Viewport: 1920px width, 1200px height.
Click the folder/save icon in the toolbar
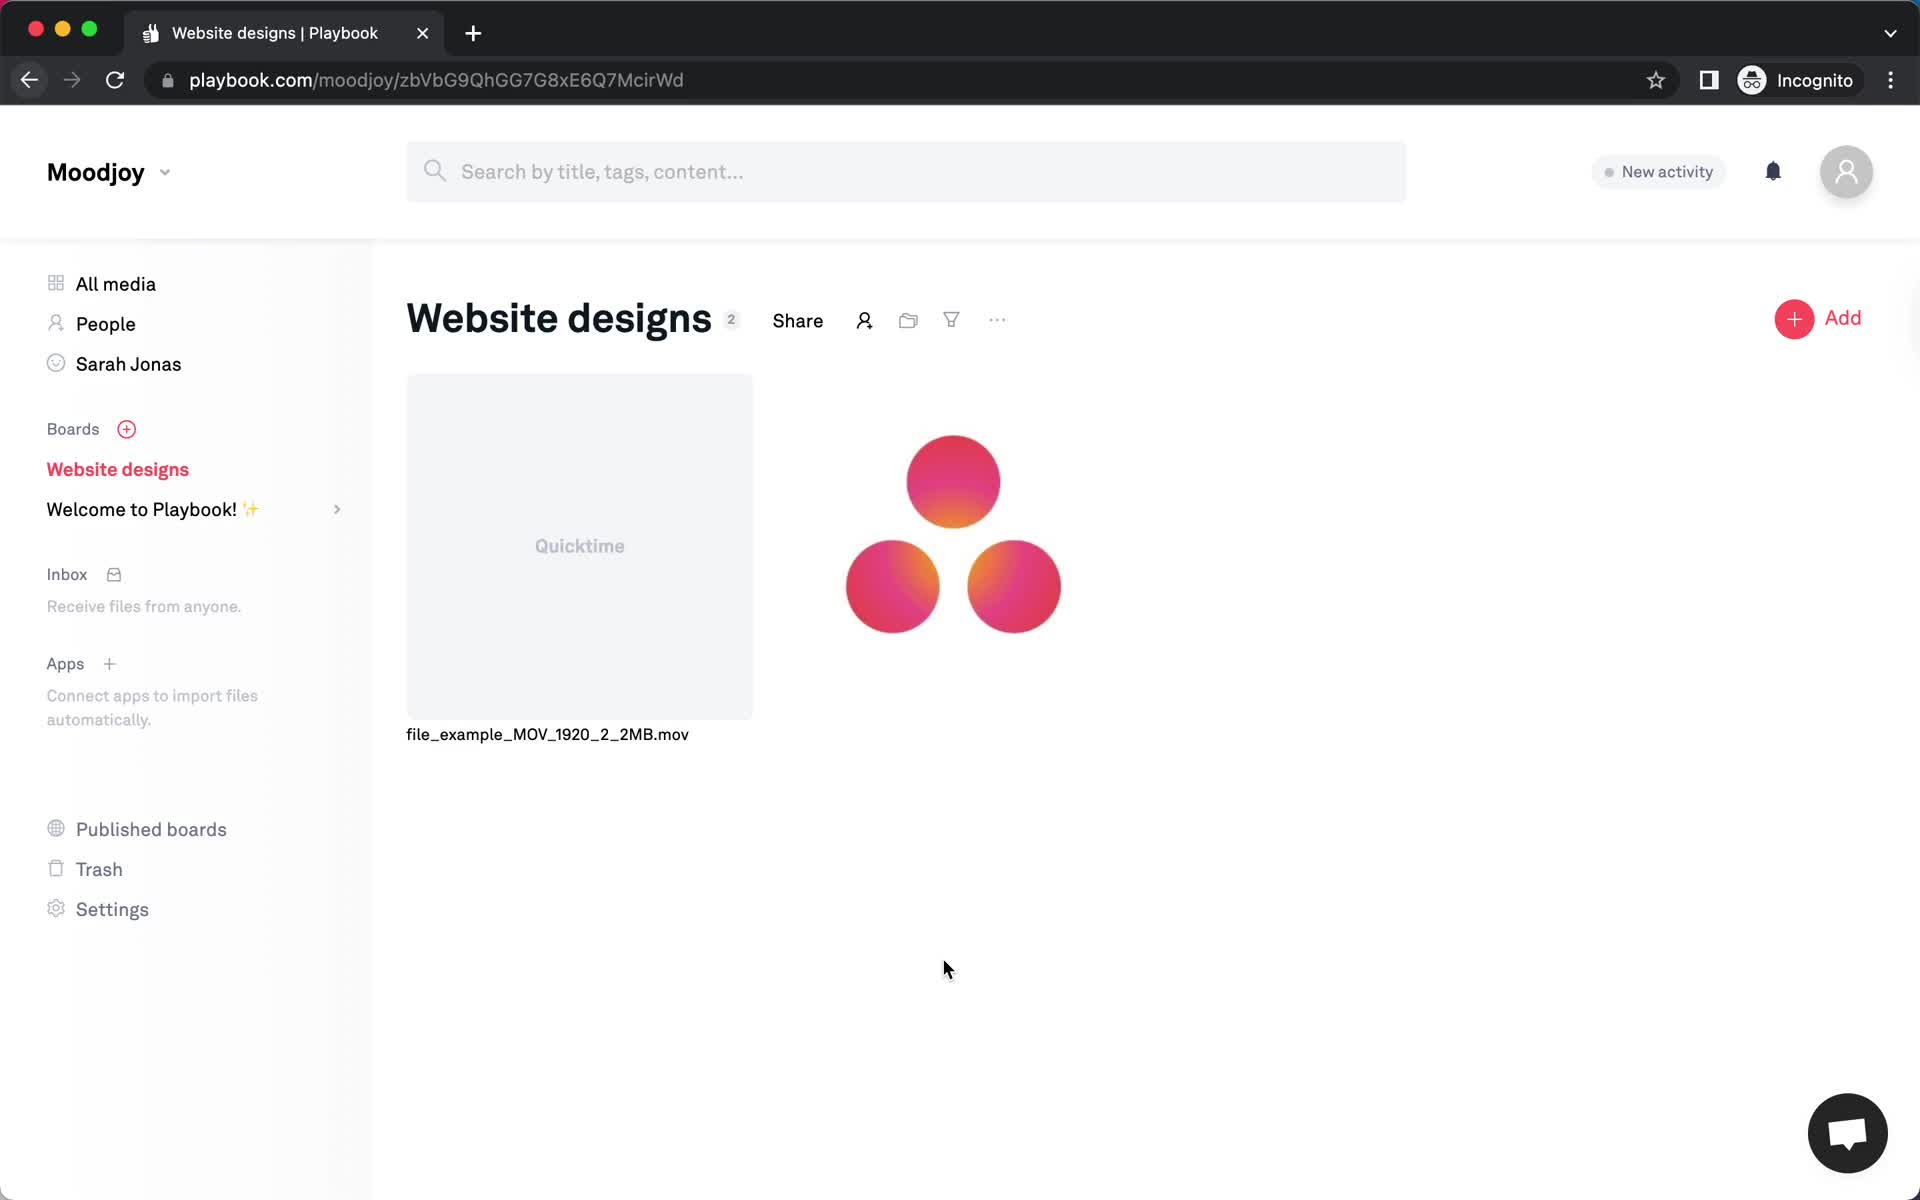pyautogui.click(x=908, y=319)
